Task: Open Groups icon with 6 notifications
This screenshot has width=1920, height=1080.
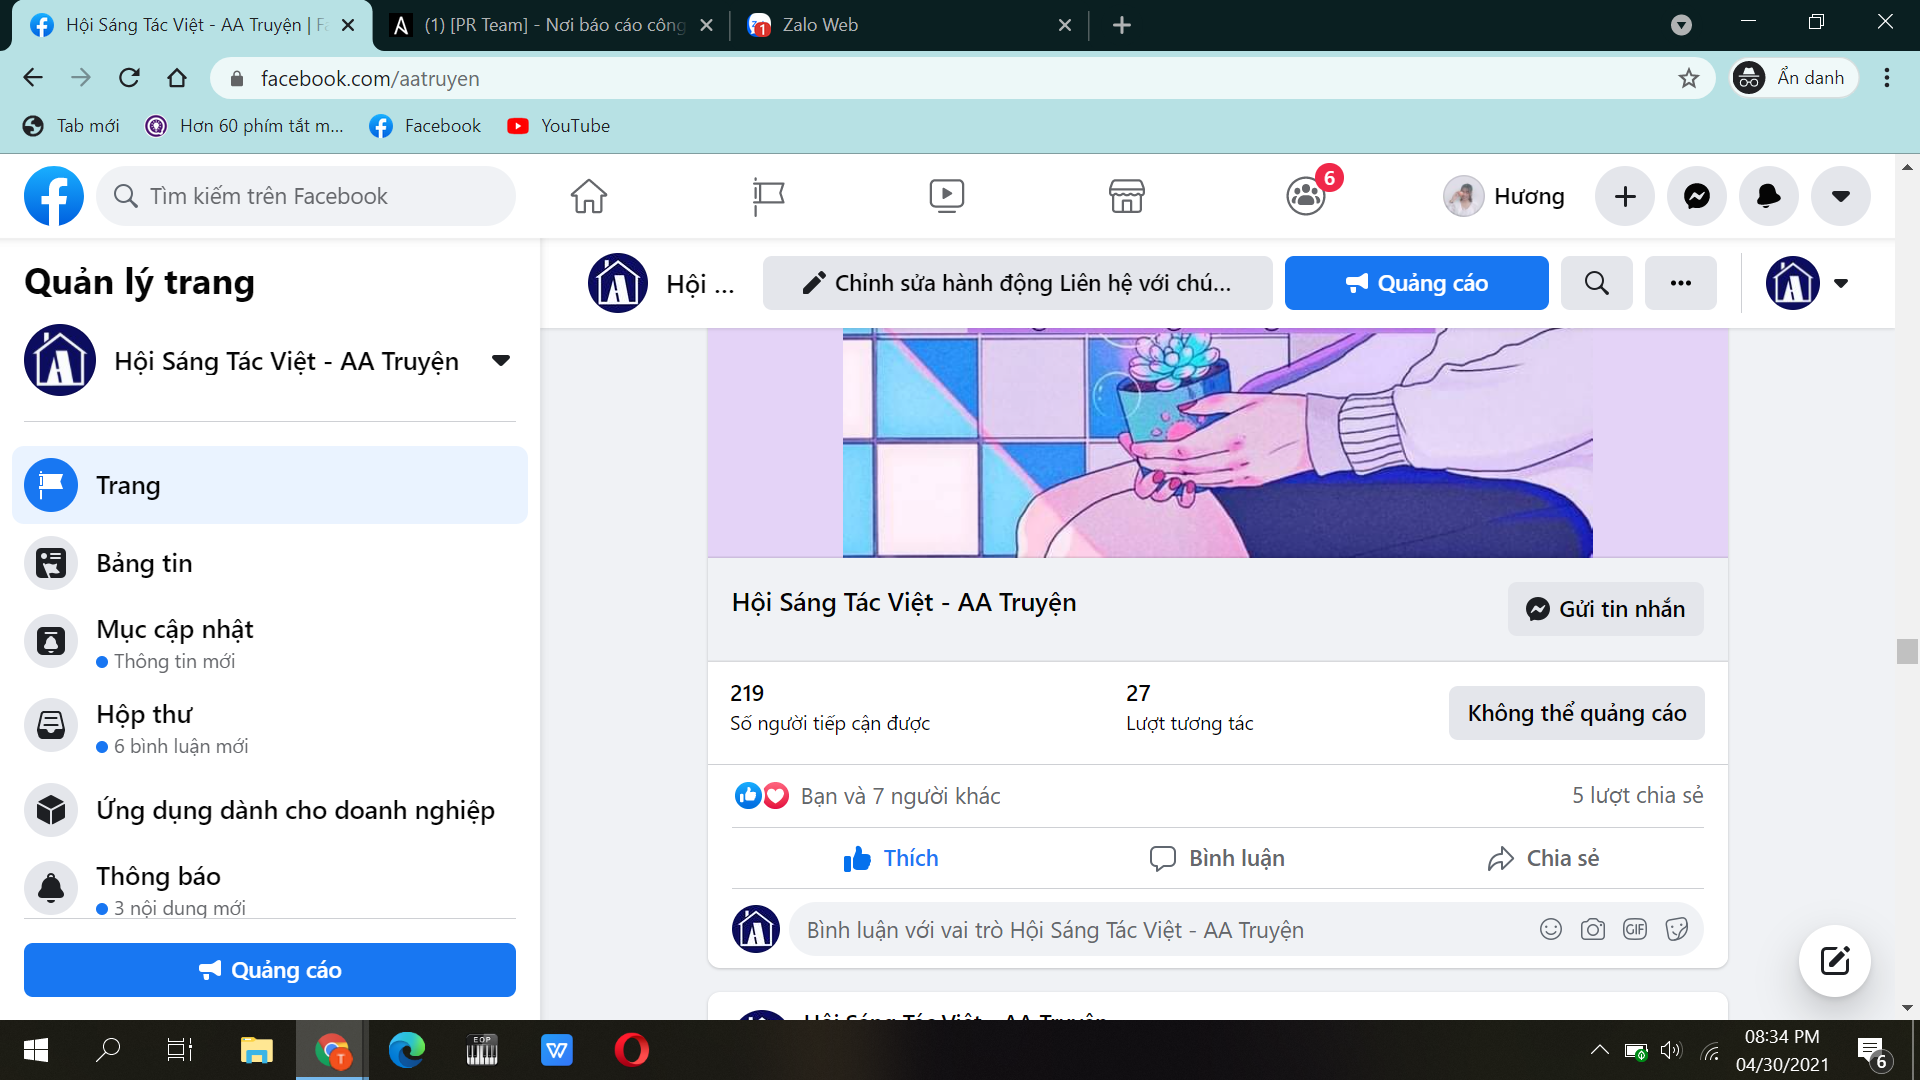Action: pyautogui.click(x=1306, y=196)
